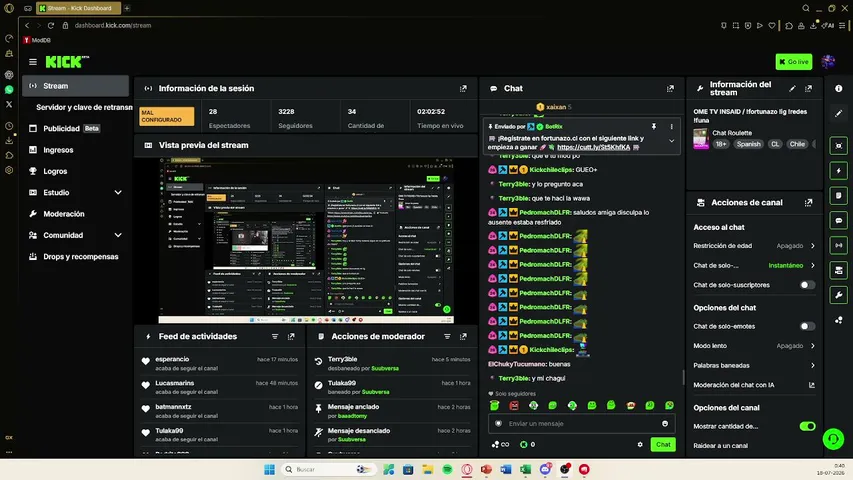Image resolution: width=853 pixels, height=480 pixels.
Task: Turn off Mostrar cantidad de... switch
Action: pos(807,426)
